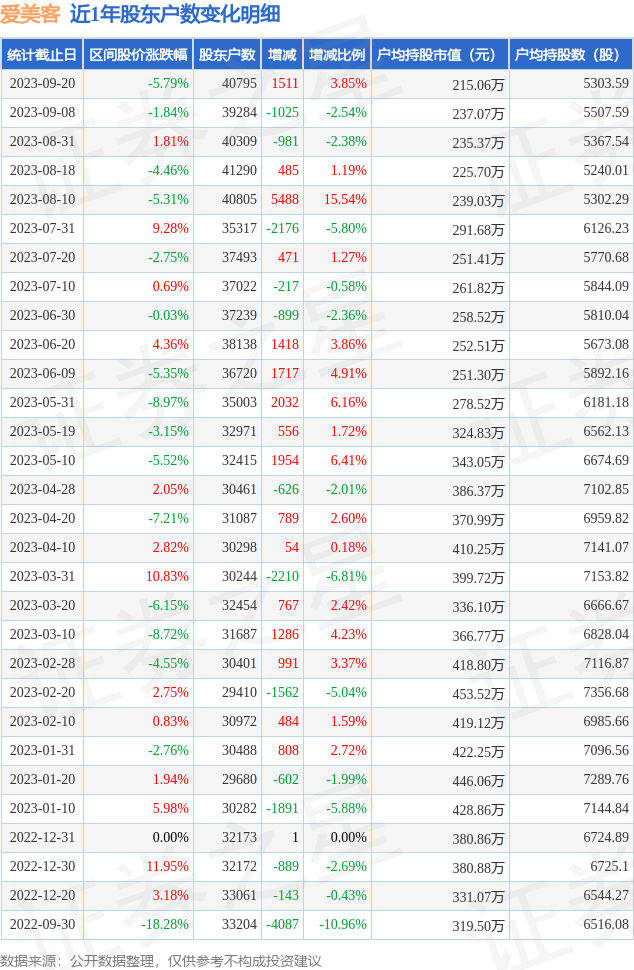Click the holding value 446.06万
Image resolution: width=634 pixels, height=970 pixels.
(x=478, y=781)
